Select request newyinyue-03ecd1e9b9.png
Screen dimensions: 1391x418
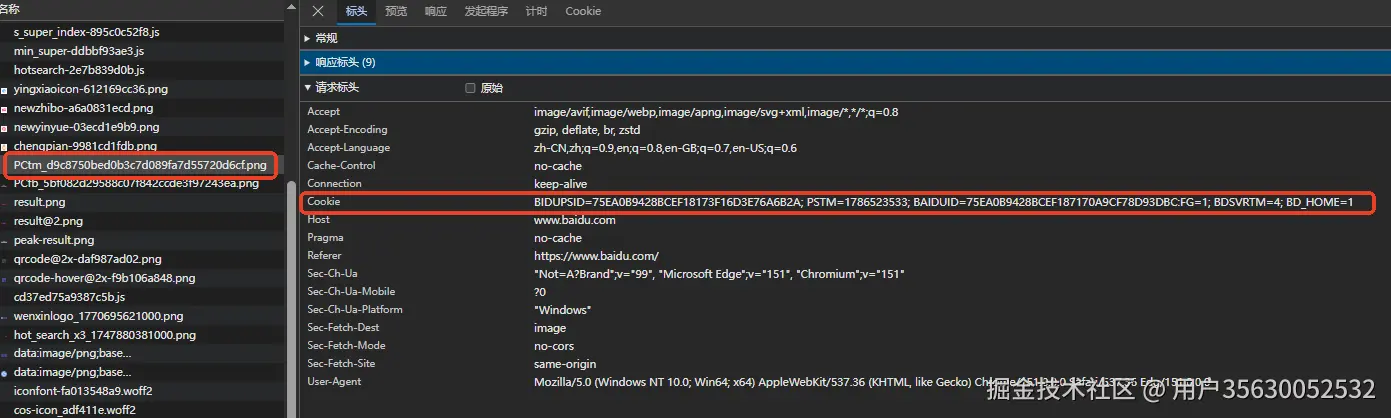pos(86,127)
